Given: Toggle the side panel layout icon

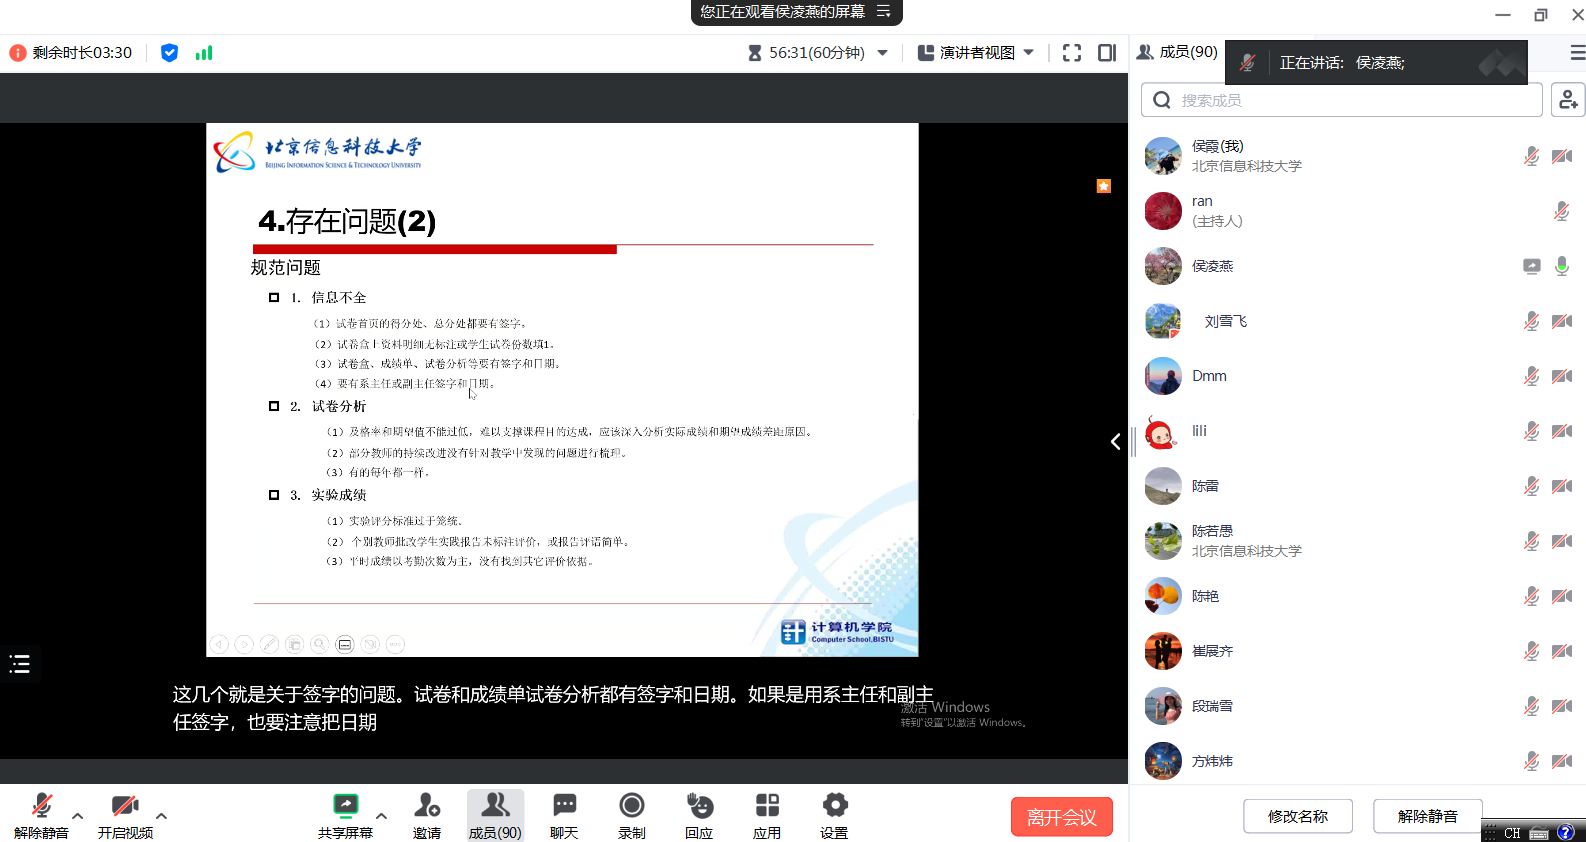Looking at the screenshot, I should click(x=1107, y=53).
